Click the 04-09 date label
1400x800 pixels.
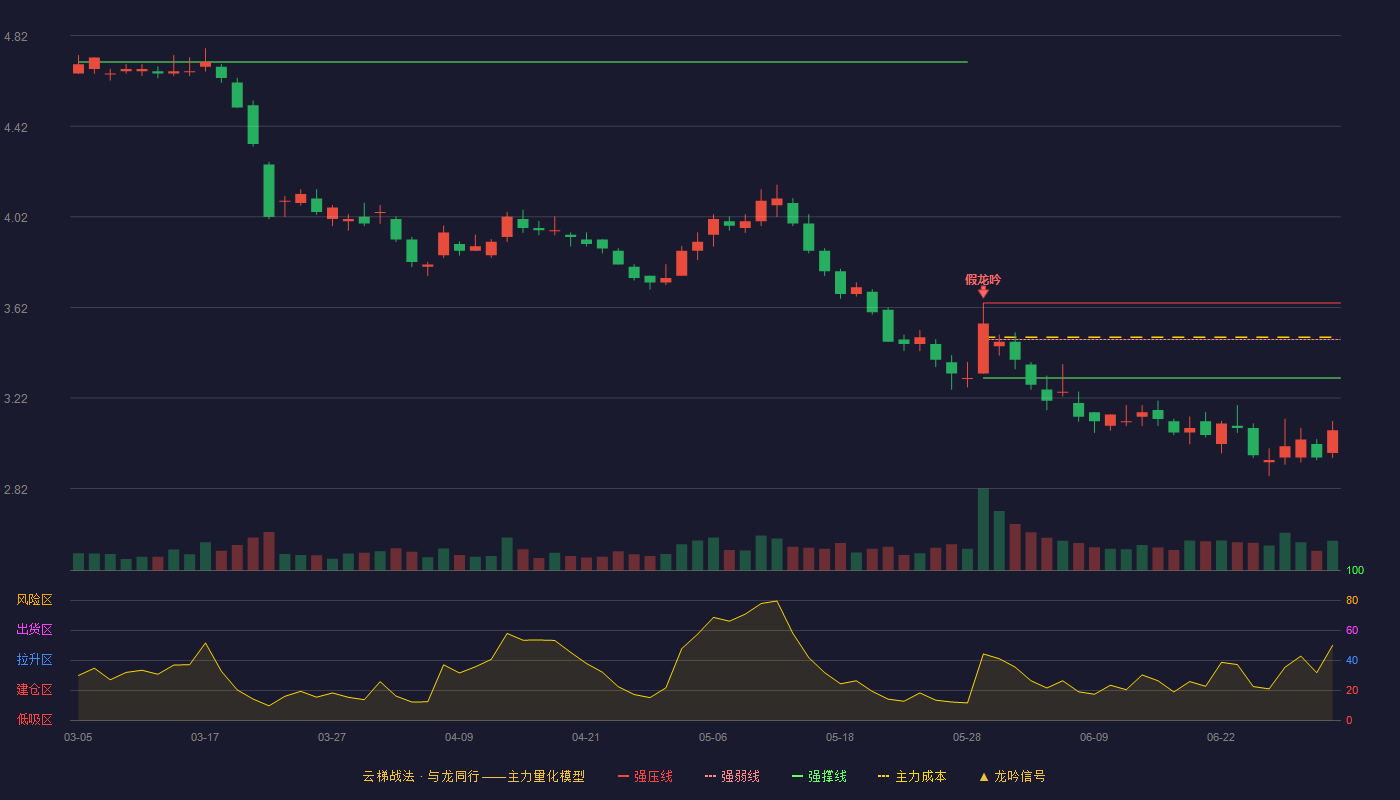coord(459,737)
